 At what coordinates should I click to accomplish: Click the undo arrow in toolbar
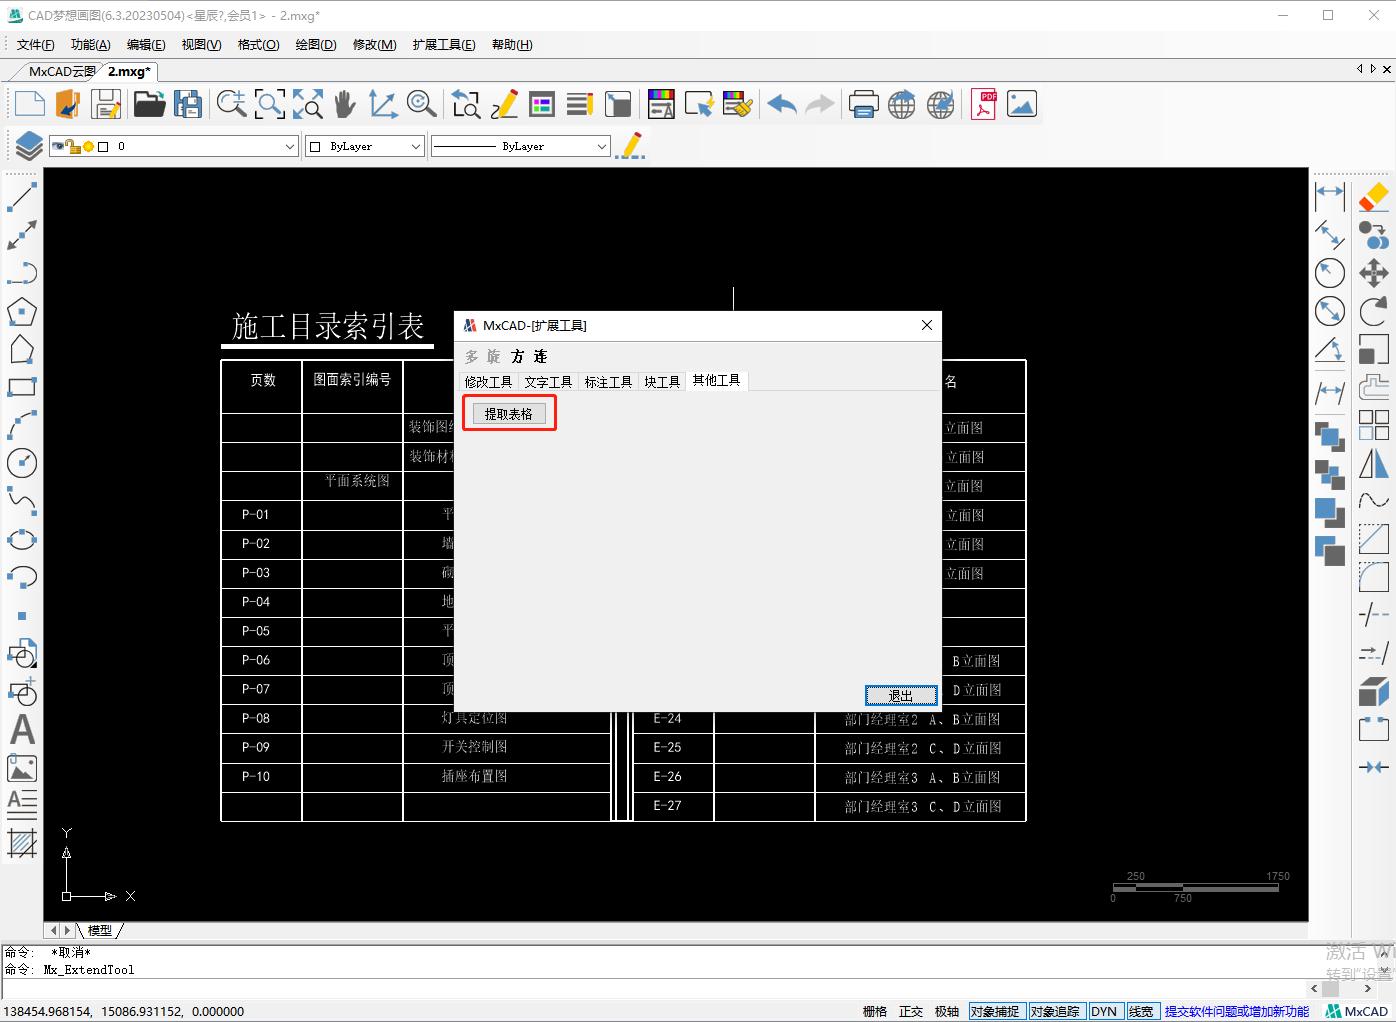point(781,104)
